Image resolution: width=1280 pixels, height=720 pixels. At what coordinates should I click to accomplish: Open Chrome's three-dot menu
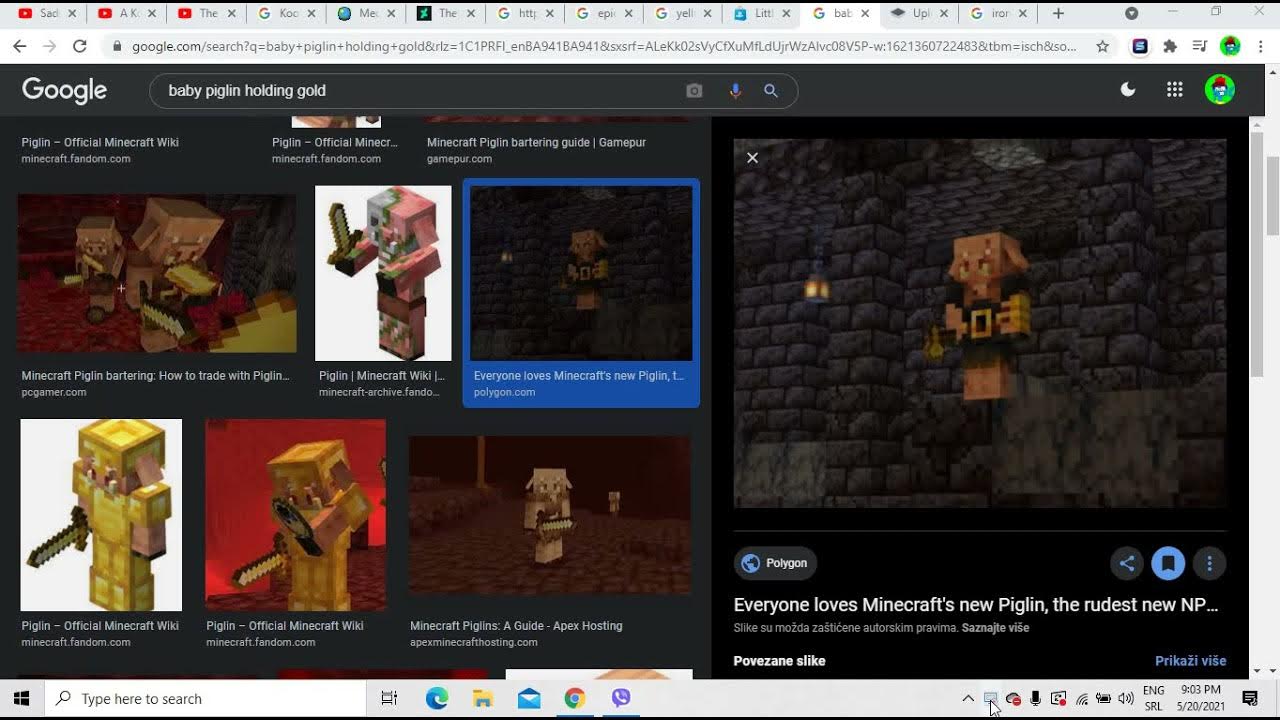(x=1260, y=46)
